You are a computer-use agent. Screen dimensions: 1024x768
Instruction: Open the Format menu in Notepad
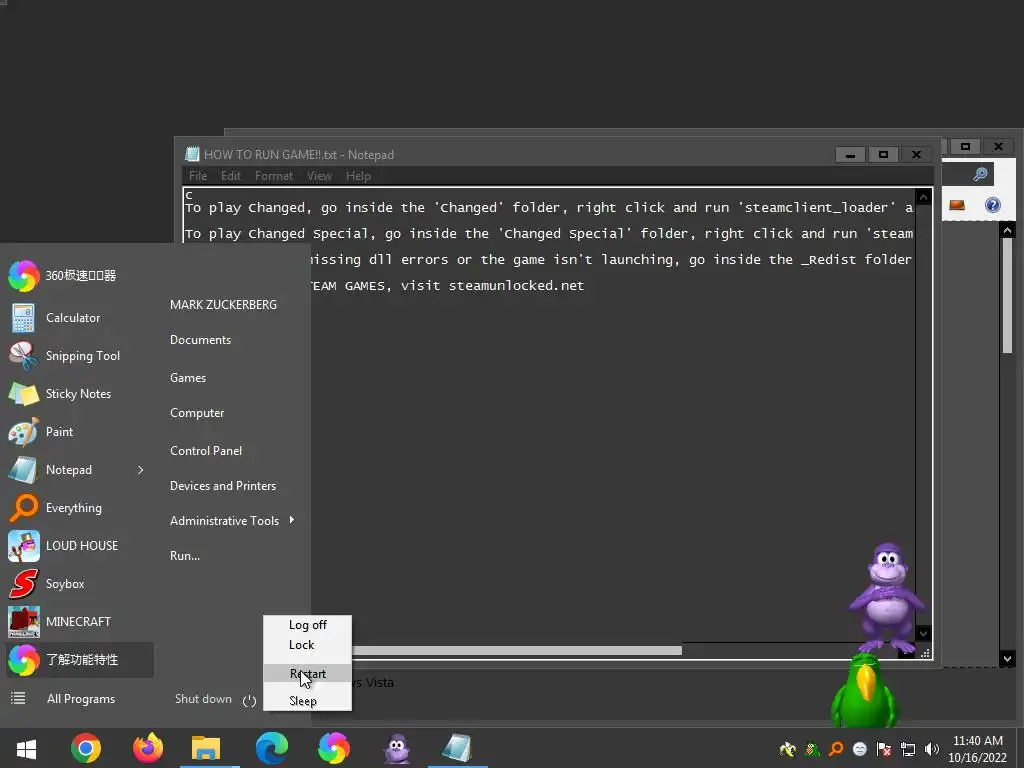click(x=274, y=176)
